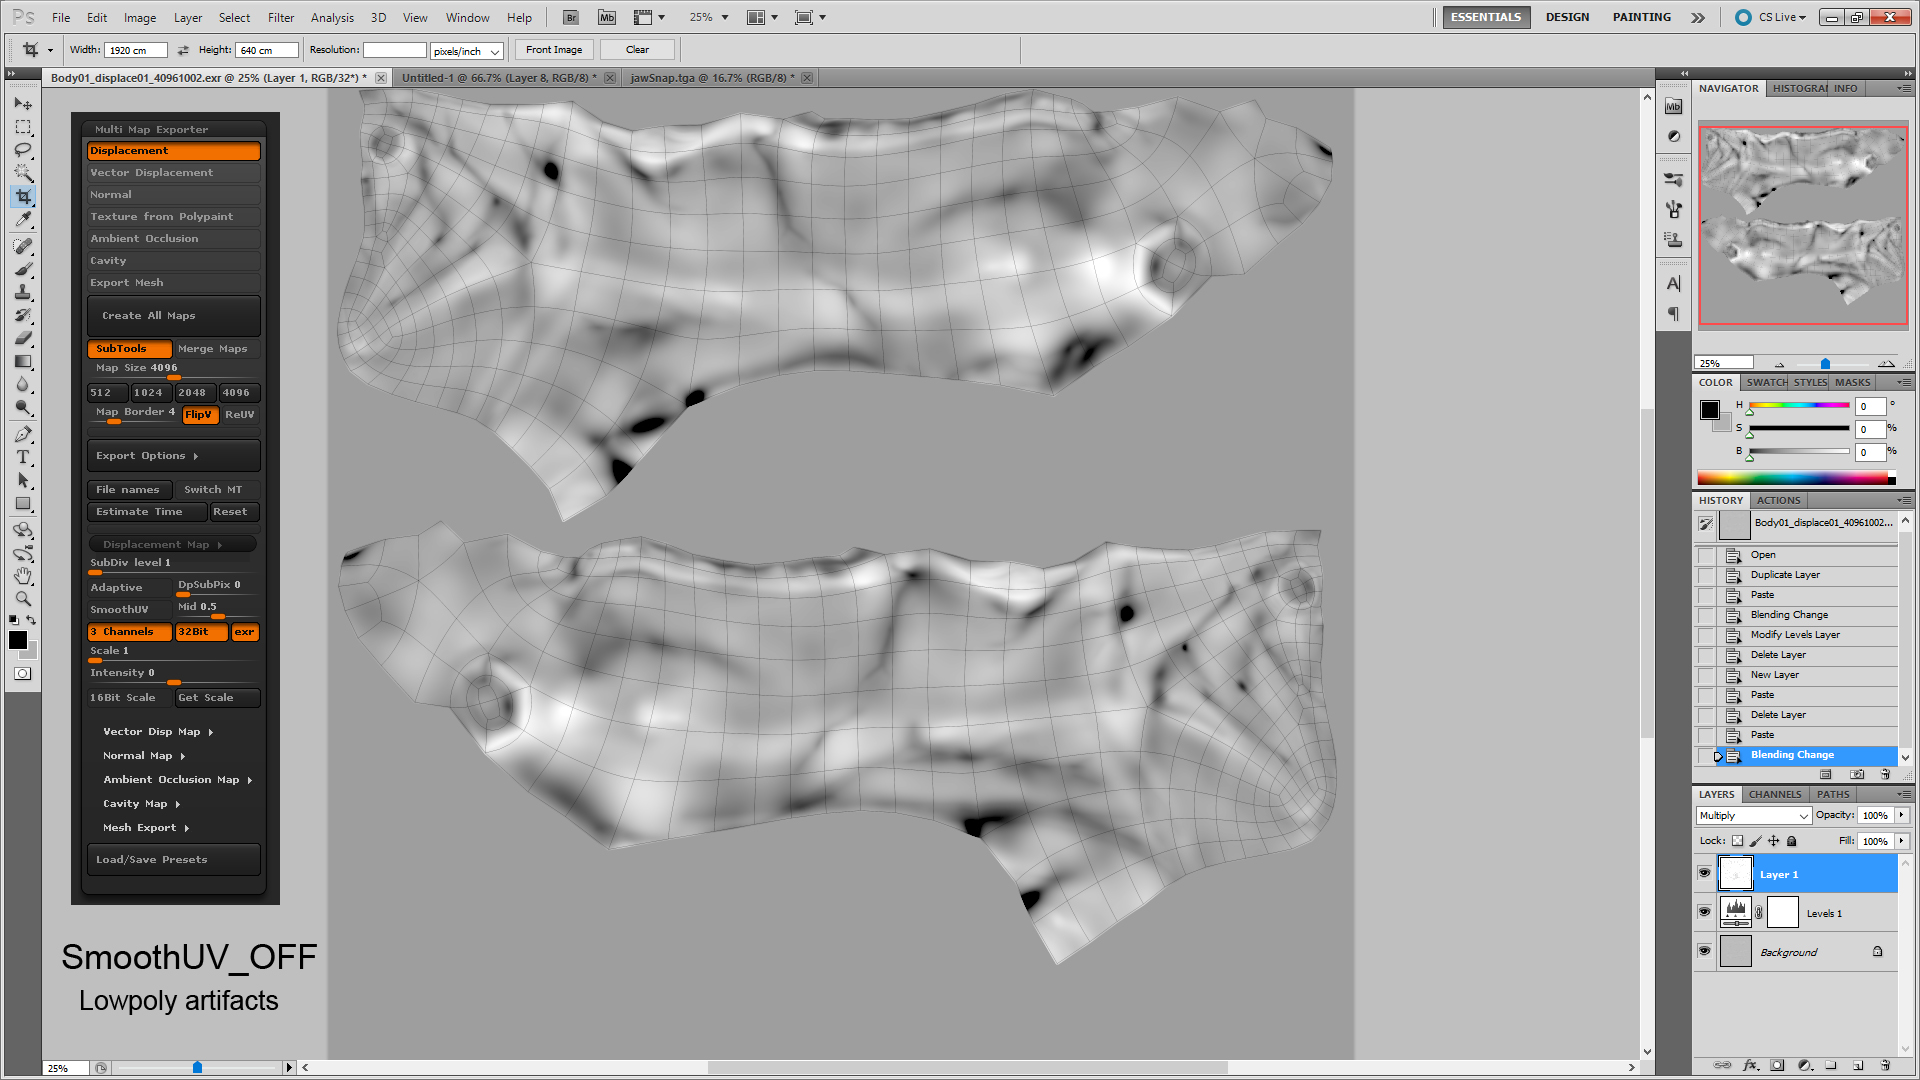This screenshot has height=1080, width=1920.
Task: Select the Gradient tool
Action: coord(23,361)
